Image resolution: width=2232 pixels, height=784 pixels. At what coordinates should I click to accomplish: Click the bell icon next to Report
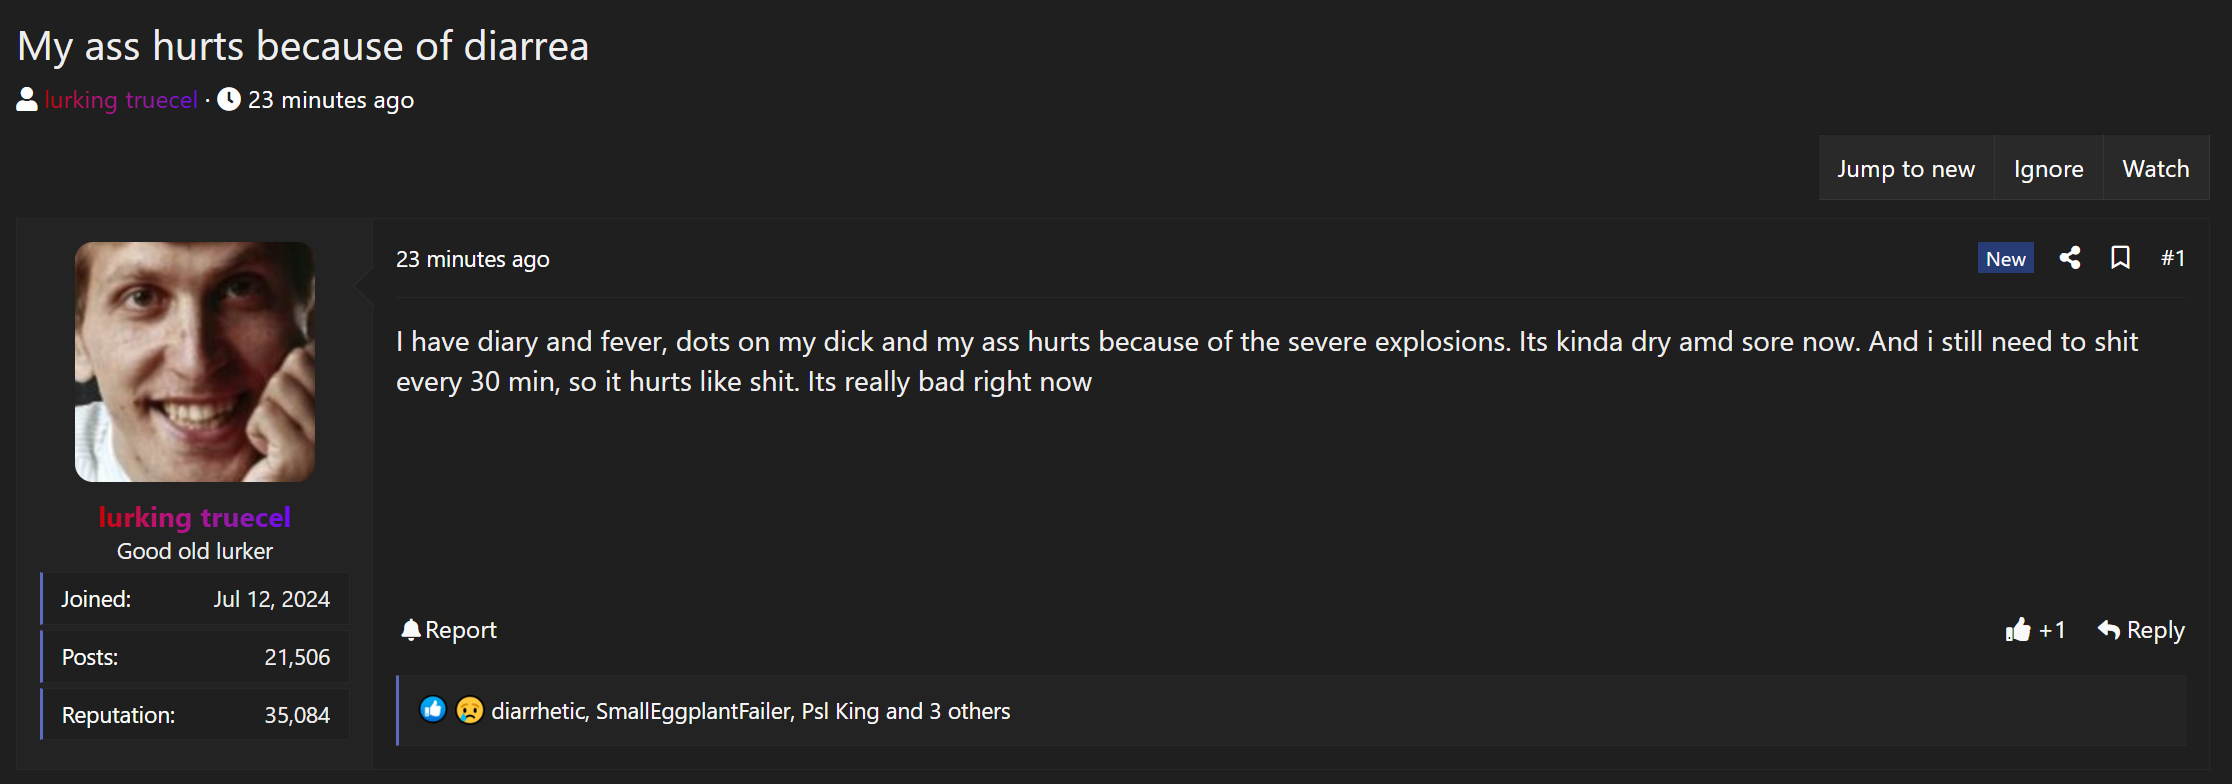[x=411, y=630]
